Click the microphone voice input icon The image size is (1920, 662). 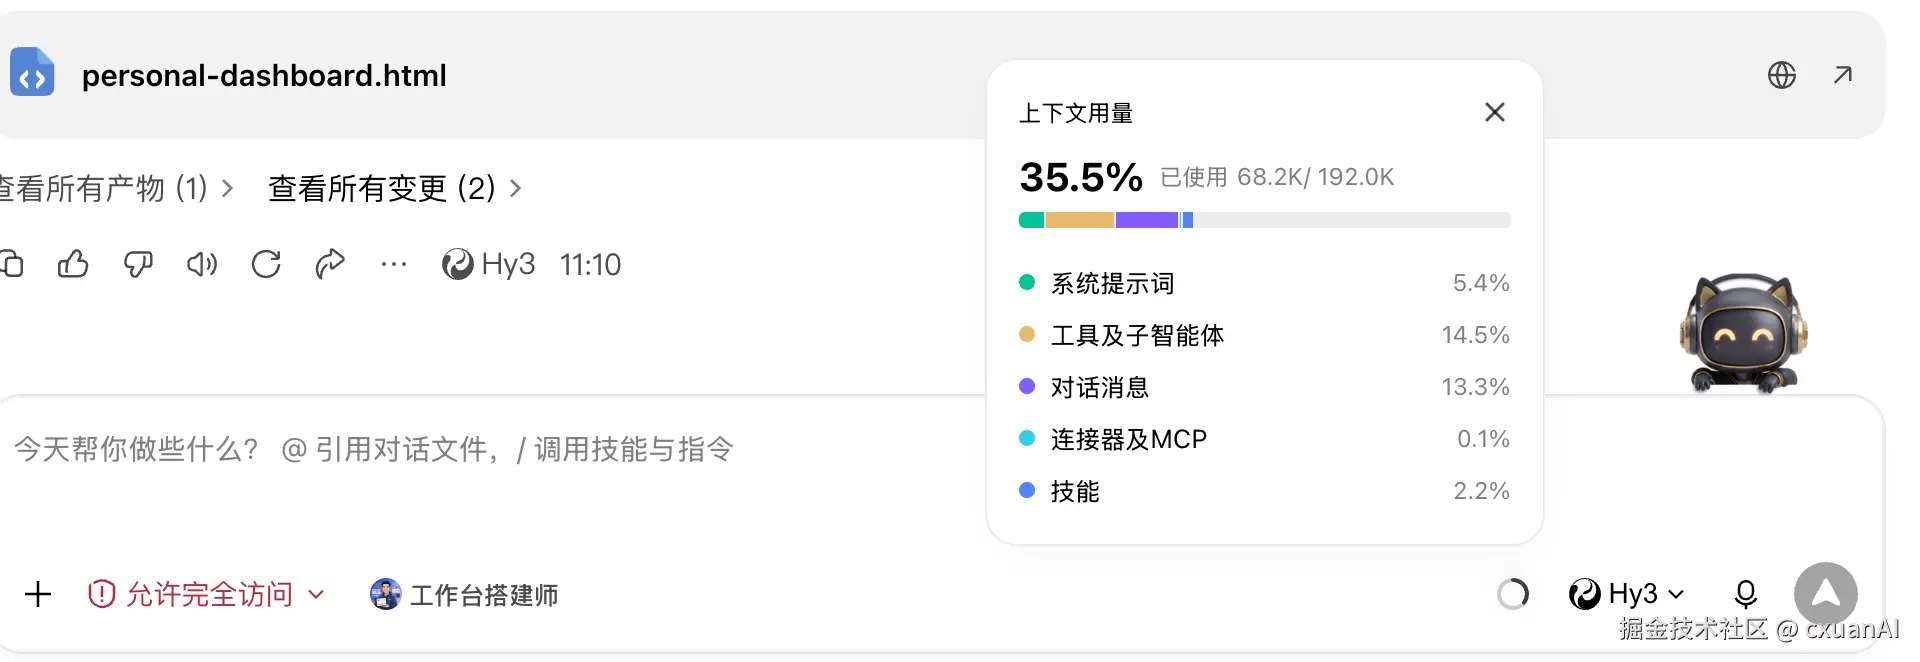(1746, 594)
